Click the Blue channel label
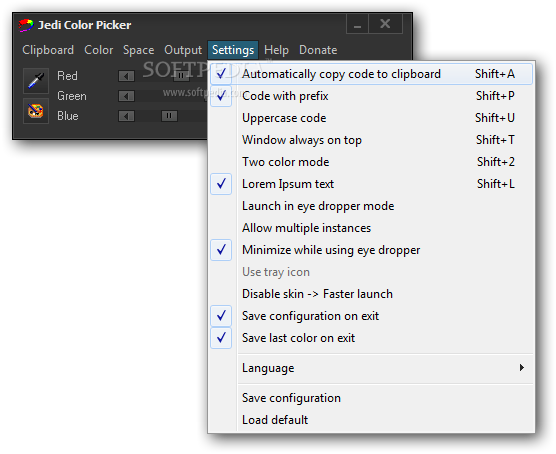Screen dimensions: 556x454 tap(68, 116)
